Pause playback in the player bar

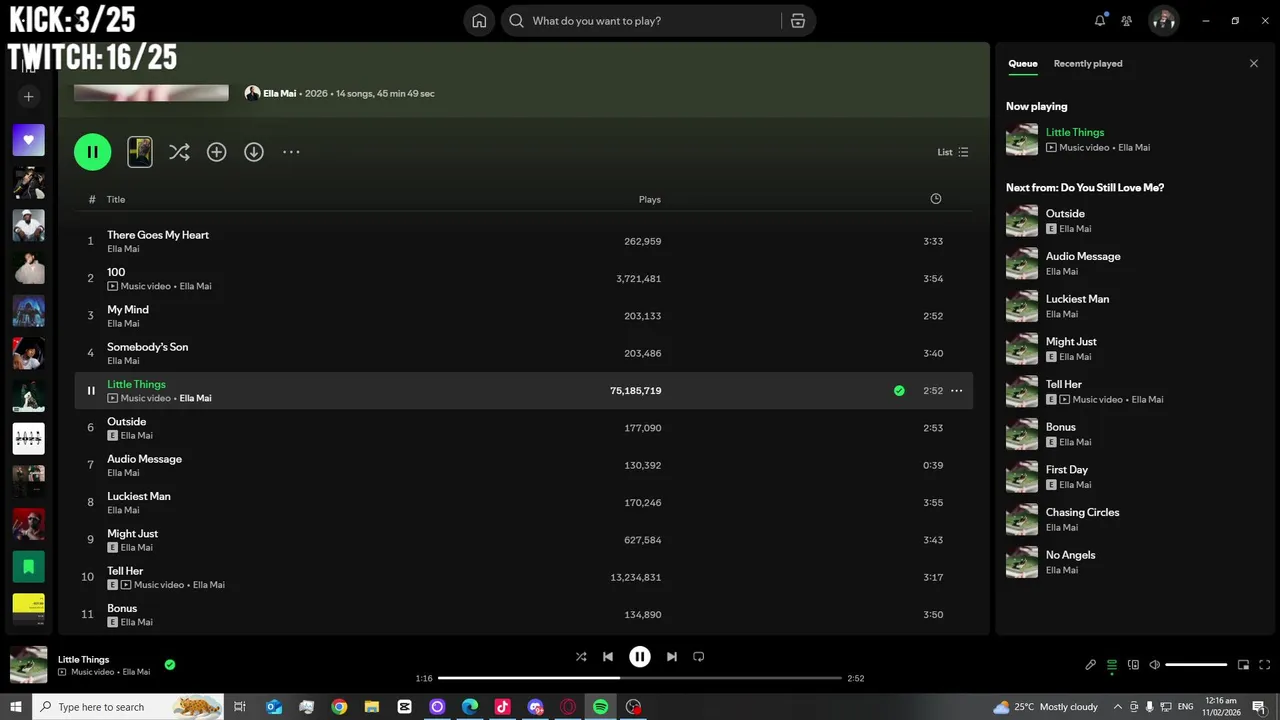pos(640,657)
